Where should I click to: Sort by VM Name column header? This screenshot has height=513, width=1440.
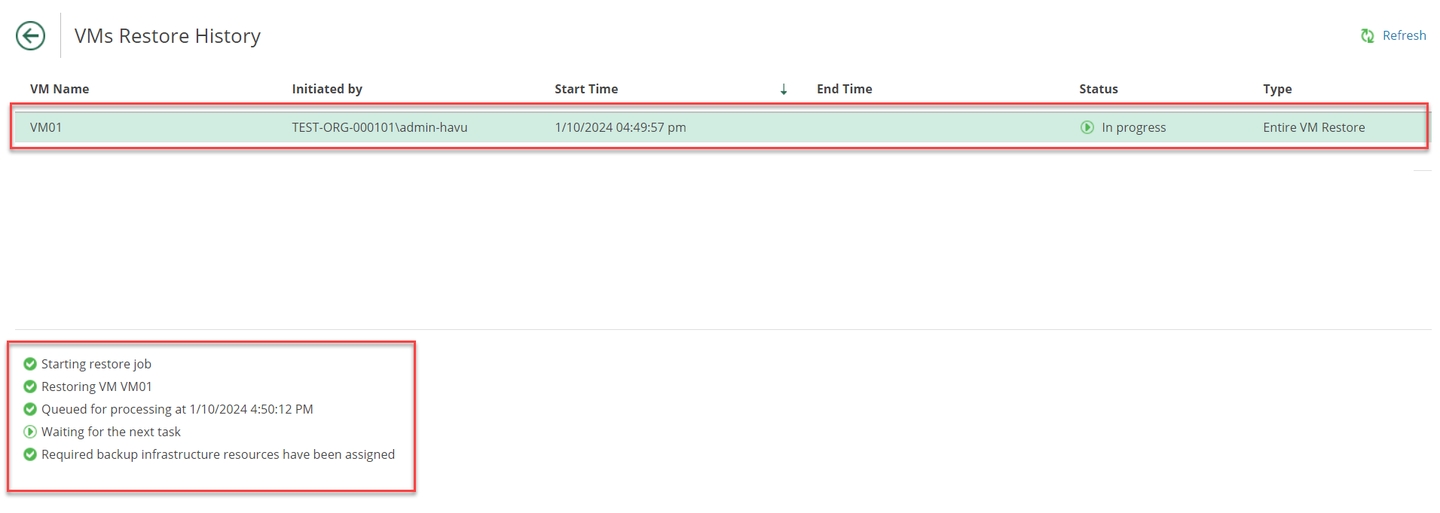pos(59,89)
